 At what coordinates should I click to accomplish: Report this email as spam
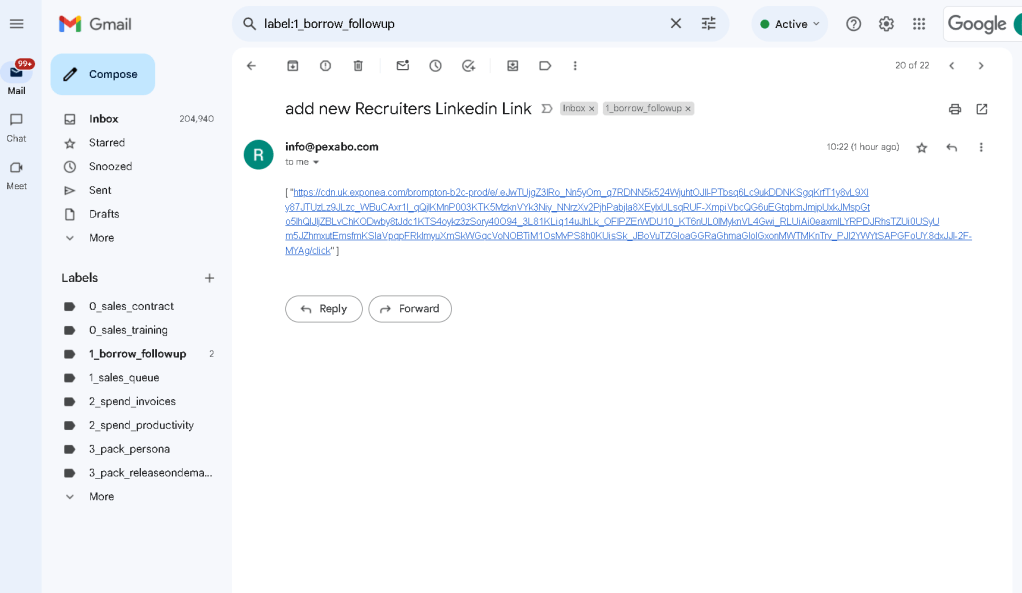pyautogui.click(x=325, y=66)
